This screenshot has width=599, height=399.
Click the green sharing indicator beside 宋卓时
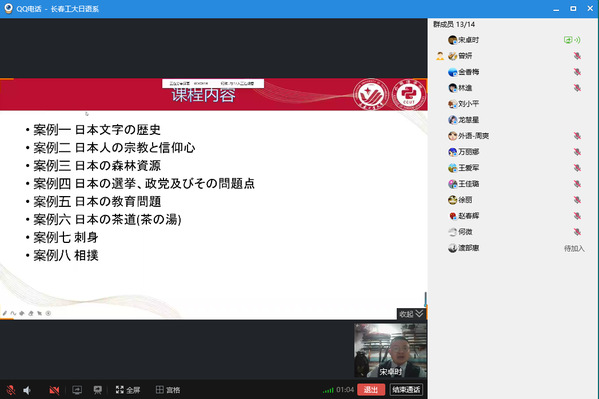(x=572, y=40)
